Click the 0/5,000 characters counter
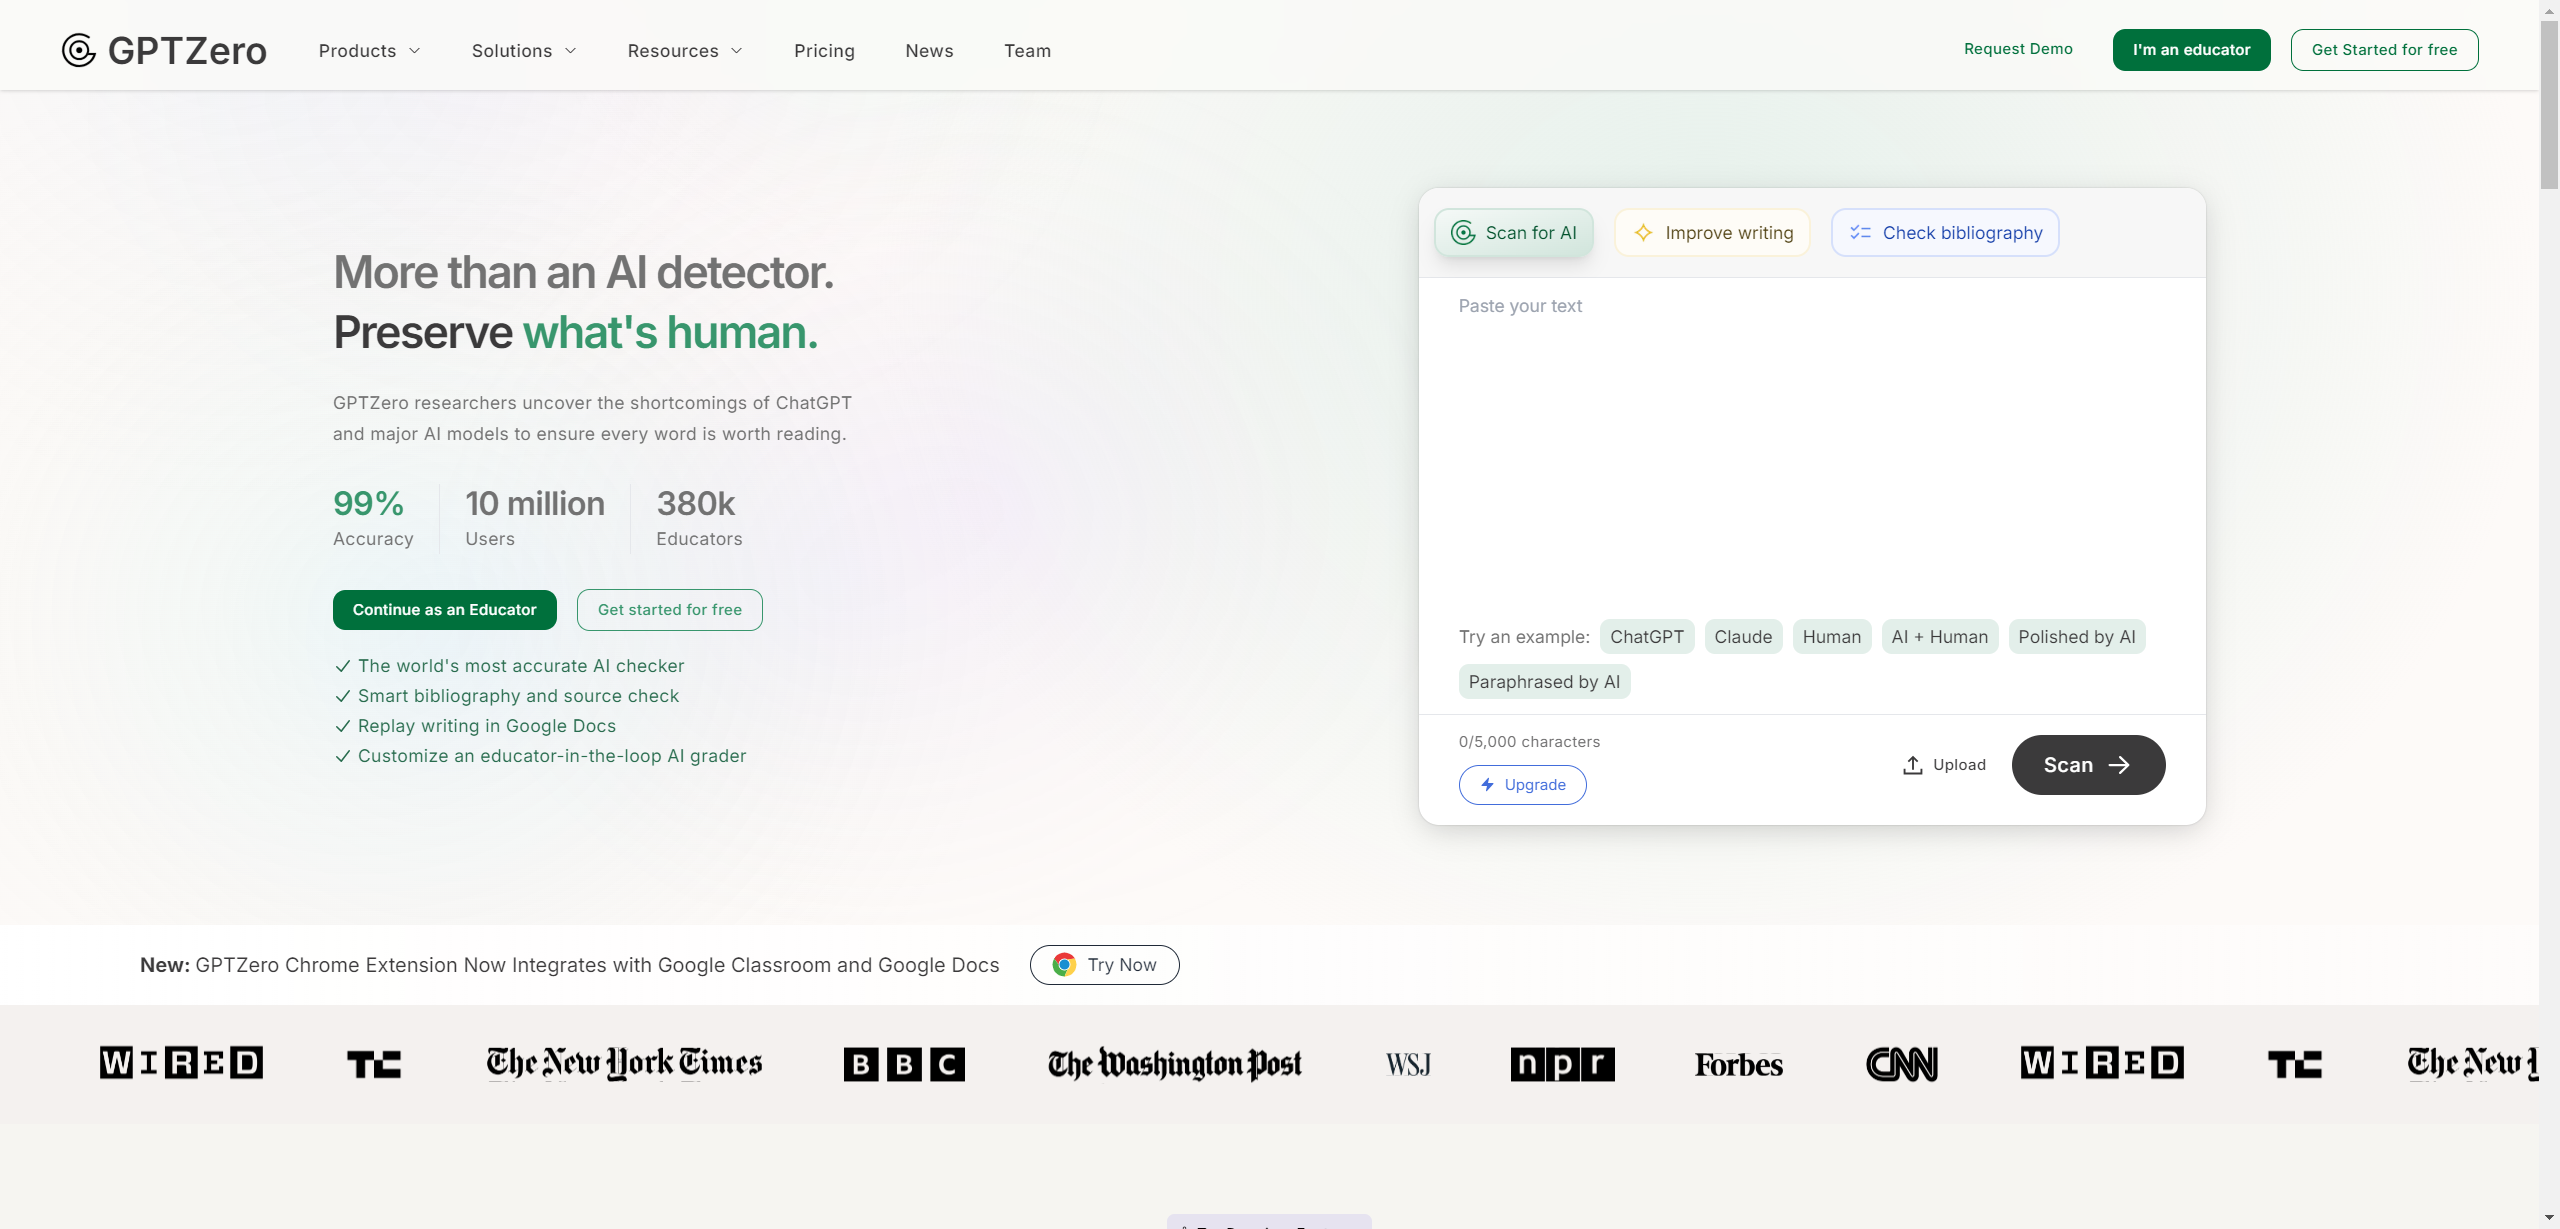Image resolution: width=2560 pixels, height=1229 pixels. pyautogui.click(x=1529, y=742)
